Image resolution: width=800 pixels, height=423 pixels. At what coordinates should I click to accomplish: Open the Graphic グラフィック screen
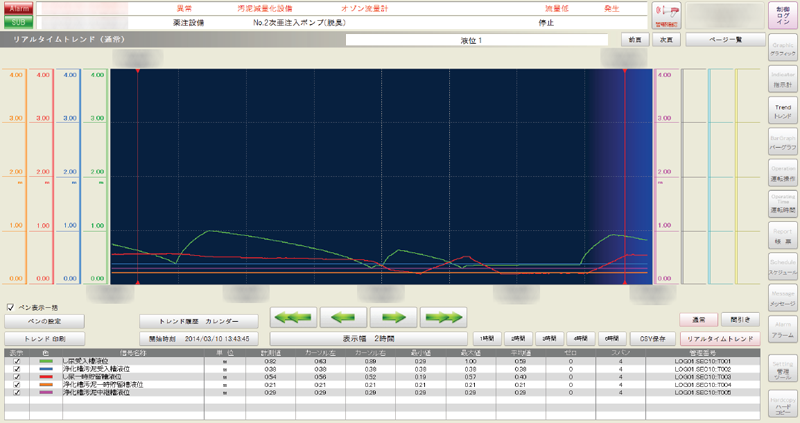(x=783, y=48)
